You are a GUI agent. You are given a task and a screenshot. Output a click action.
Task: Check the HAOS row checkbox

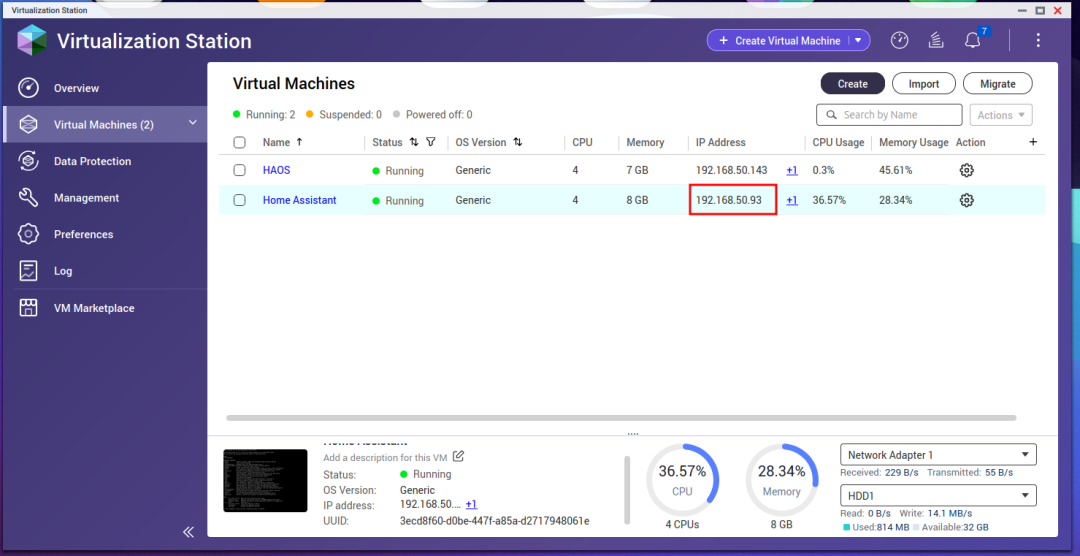tap(240, 170)
